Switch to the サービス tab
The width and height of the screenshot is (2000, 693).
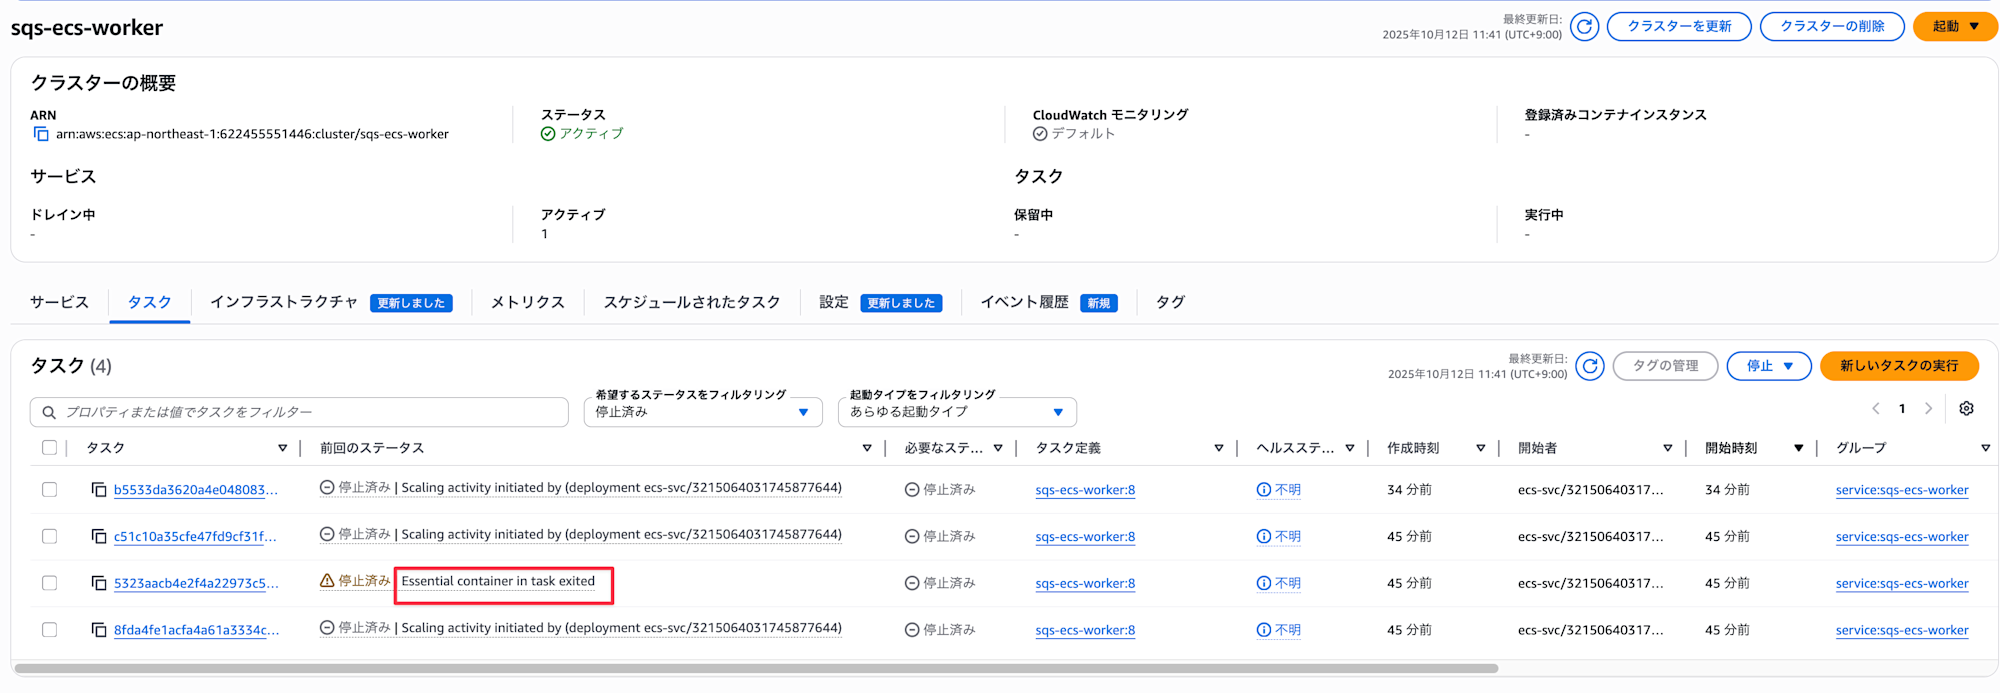coord(59,302)
